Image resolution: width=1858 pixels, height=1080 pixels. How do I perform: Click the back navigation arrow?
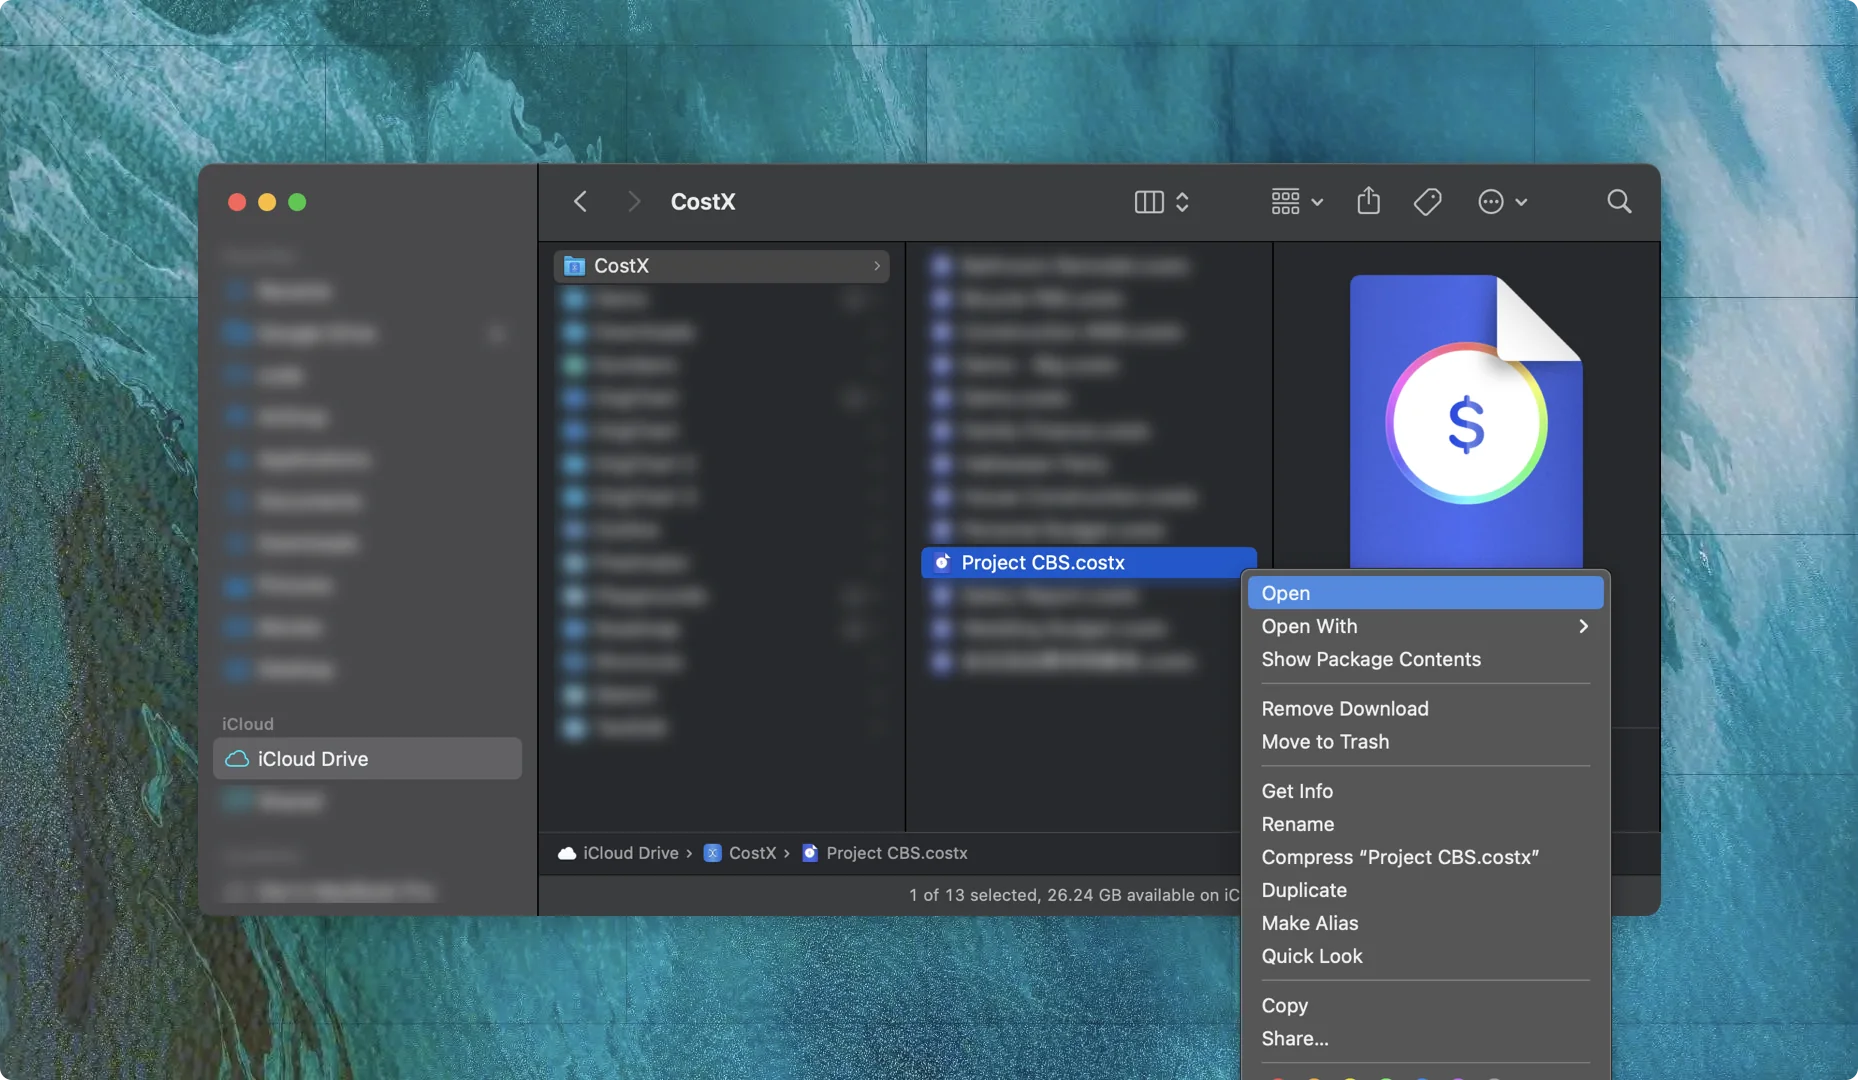(580, 201)
